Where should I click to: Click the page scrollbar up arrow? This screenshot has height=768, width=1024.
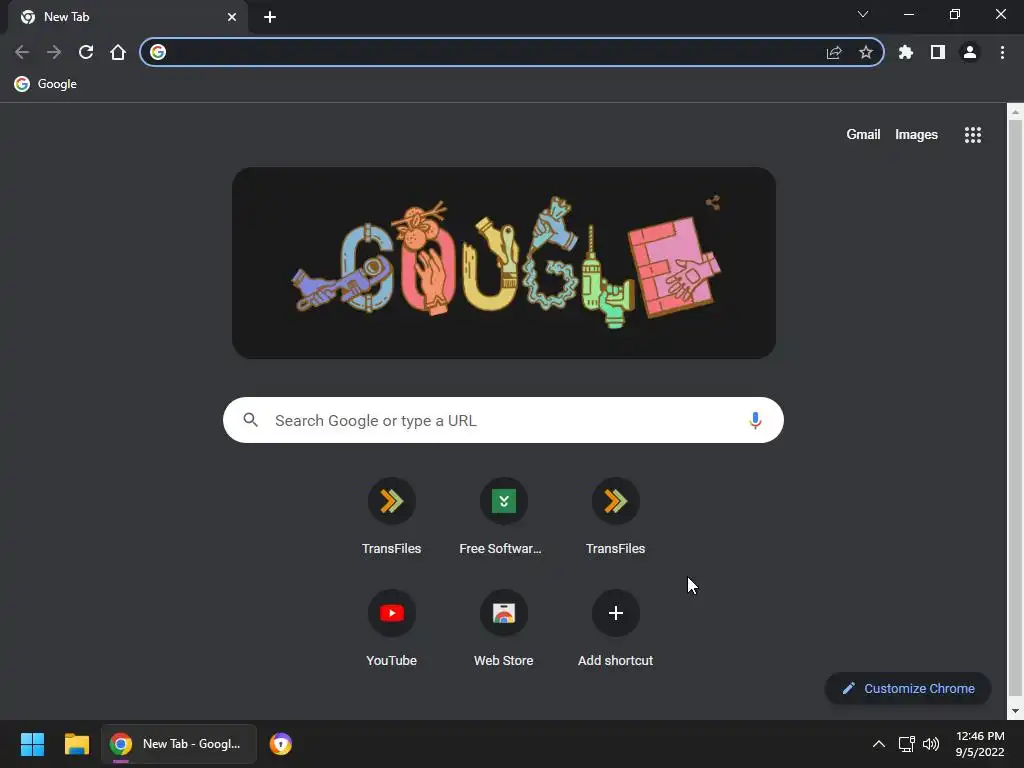(1015, 112)
